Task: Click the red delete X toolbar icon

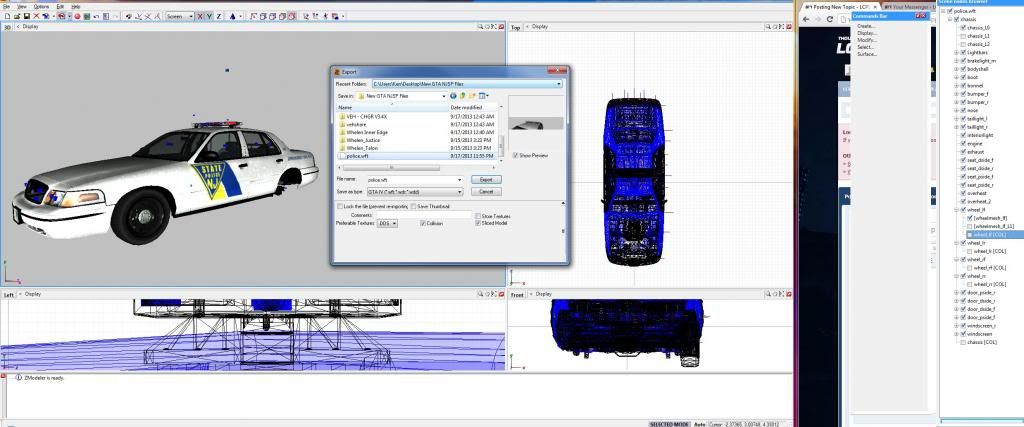Action: pos(37,16)
